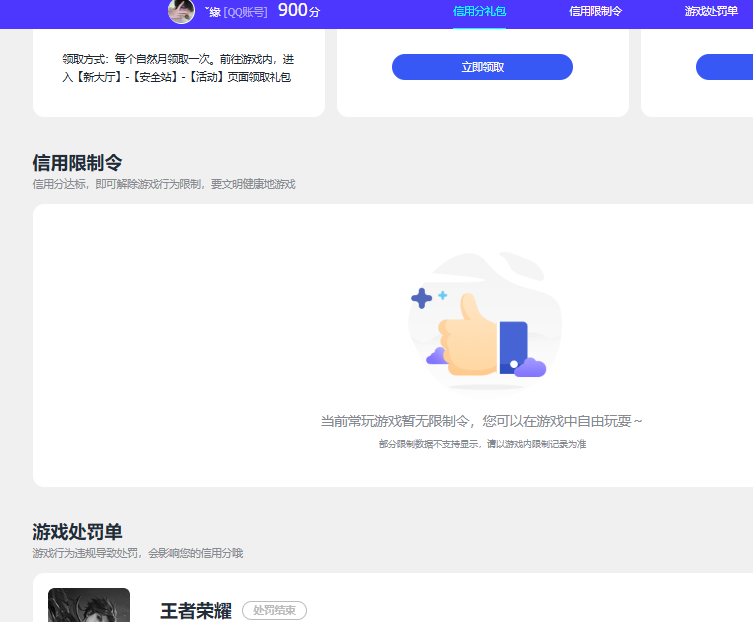The image size is (753, 622).
Task: Click the 处罚结束 status badge
Action: 274,610
